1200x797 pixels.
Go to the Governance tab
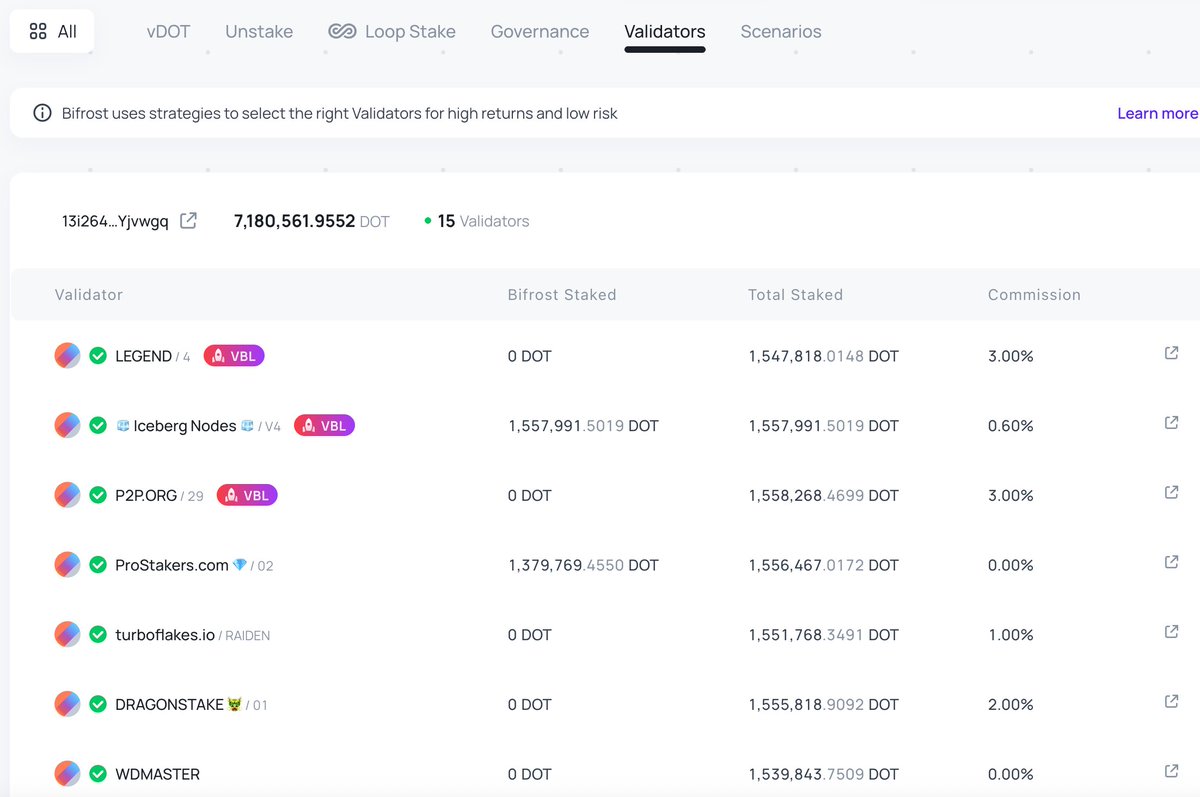point(540,31)
